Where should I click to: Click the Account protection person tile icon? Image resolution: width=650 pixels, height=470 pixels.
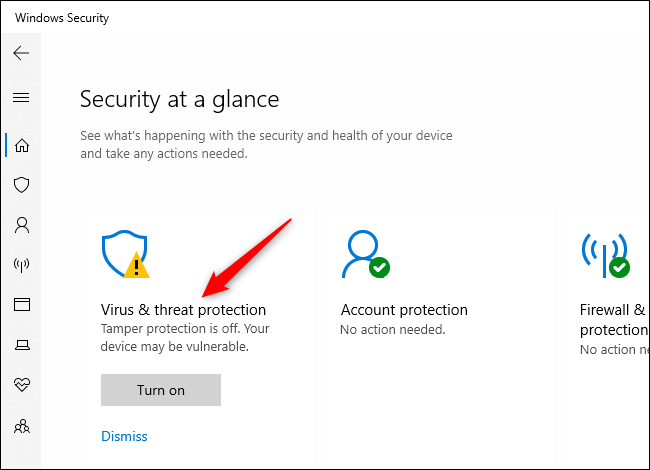pos(364,255)
